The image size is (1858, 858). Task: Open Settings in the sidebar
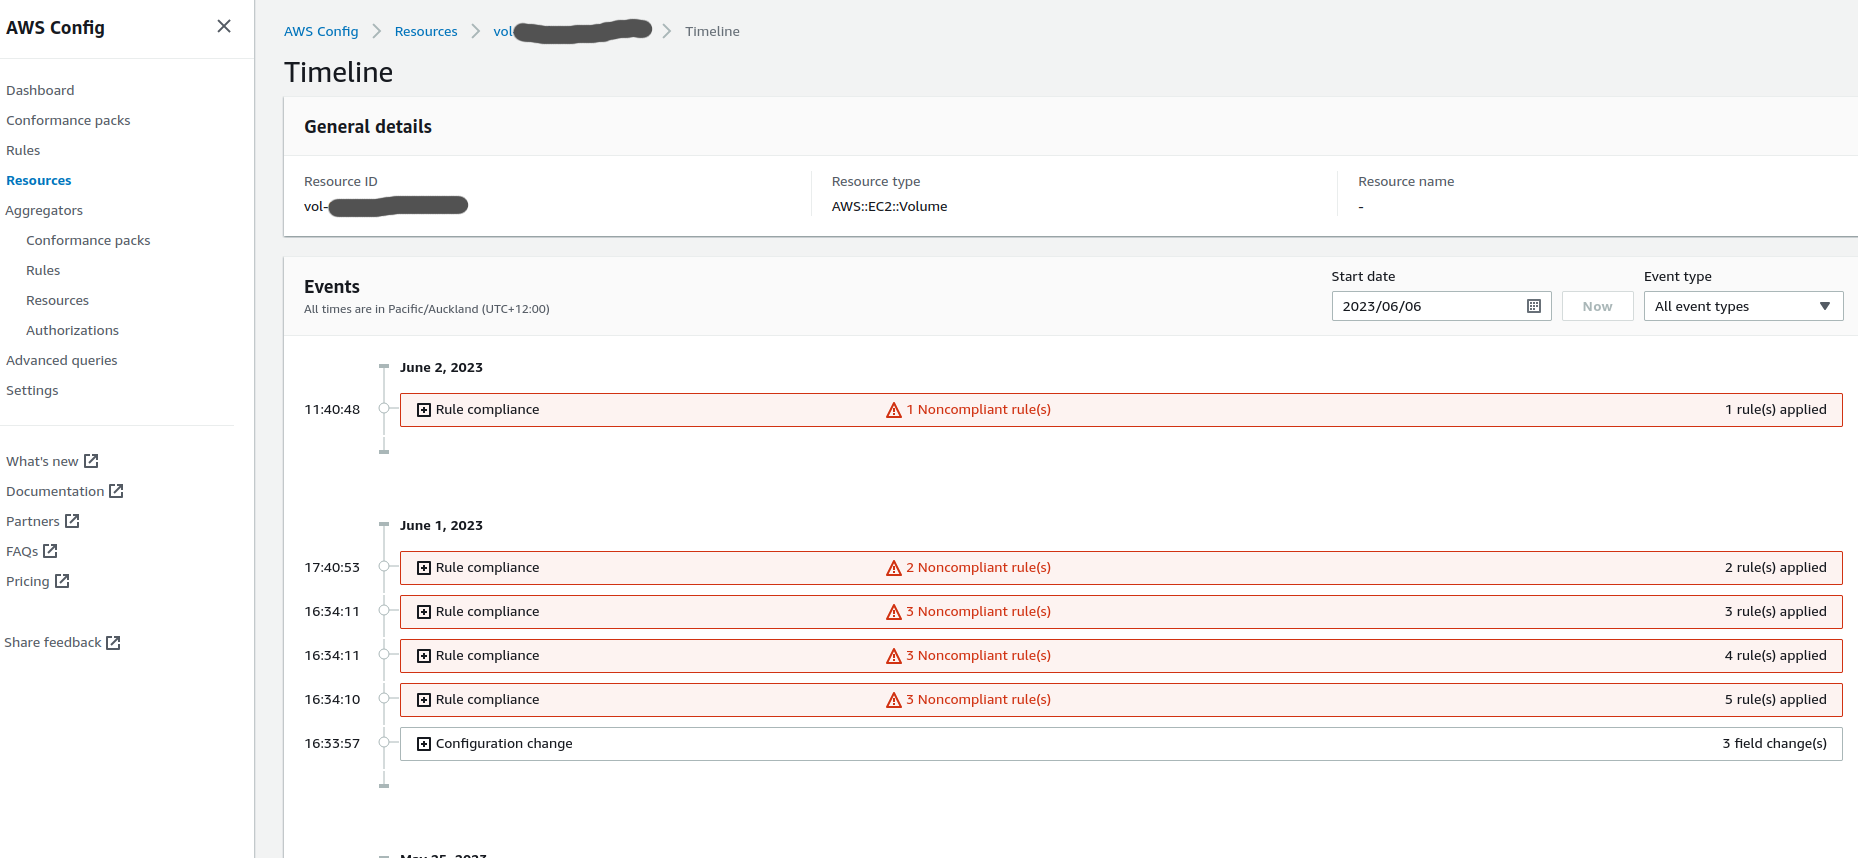pos(32,390)
